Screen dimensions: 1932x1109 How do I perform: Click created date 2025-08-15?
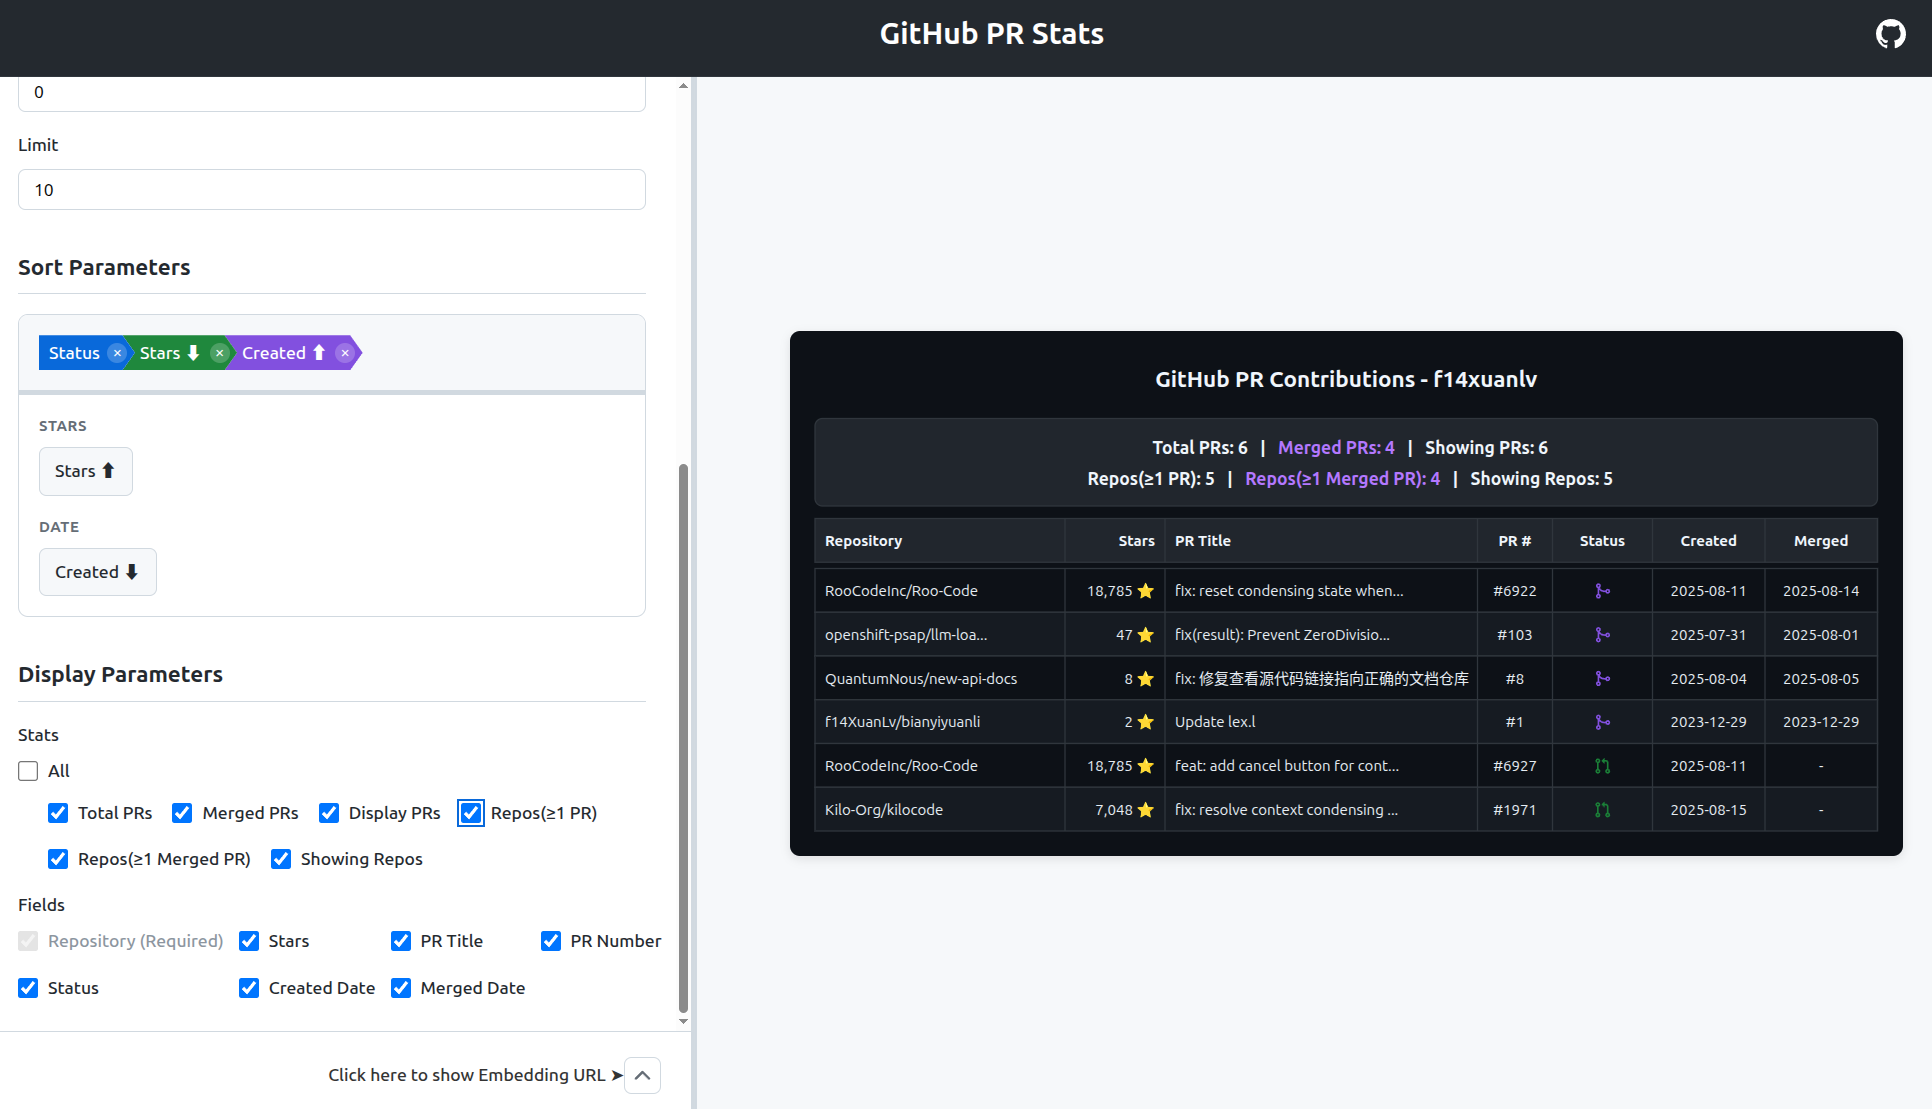(1708, 810)
